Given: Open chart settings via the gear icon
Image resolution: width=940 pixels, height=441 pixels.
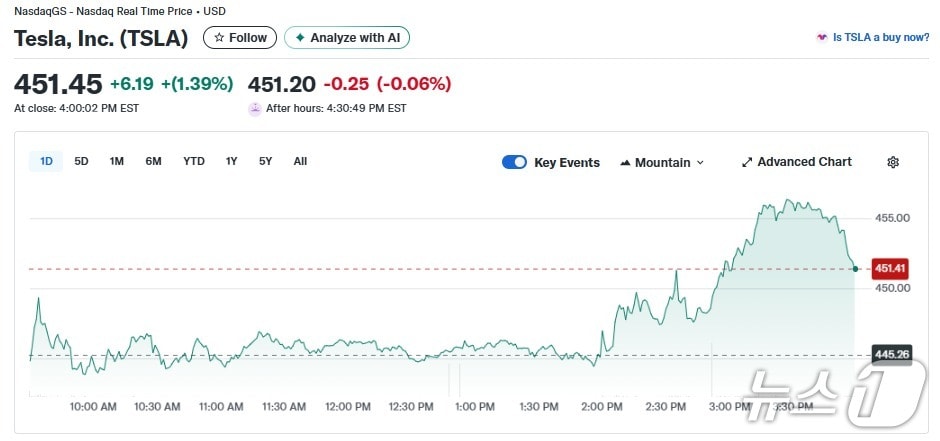Looking at the screenshot, I should pyautogui.click(x=893, y=162).
